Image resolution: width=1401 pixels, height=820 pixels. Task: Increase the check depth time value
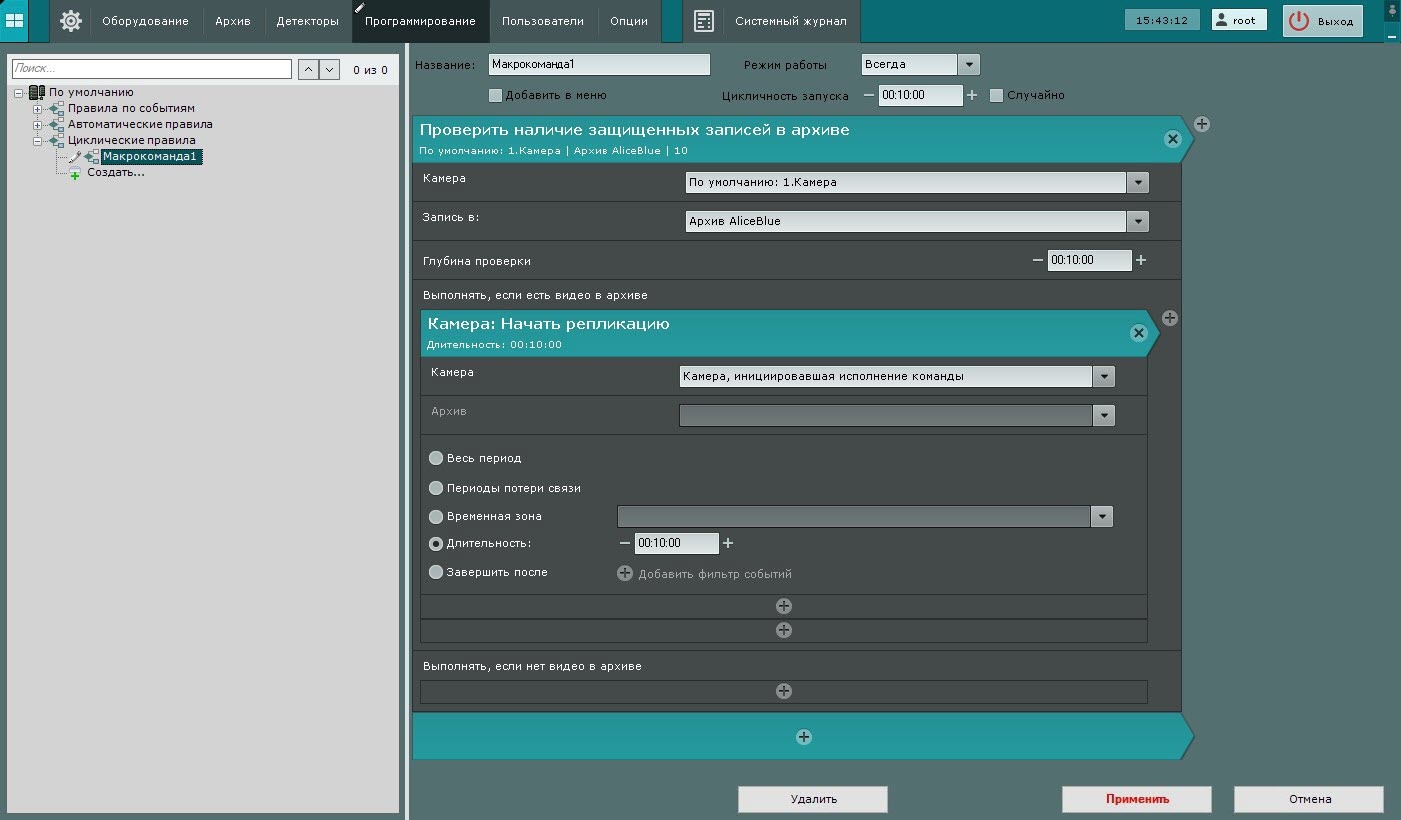pyautogui.click(x=1141, y=260)
